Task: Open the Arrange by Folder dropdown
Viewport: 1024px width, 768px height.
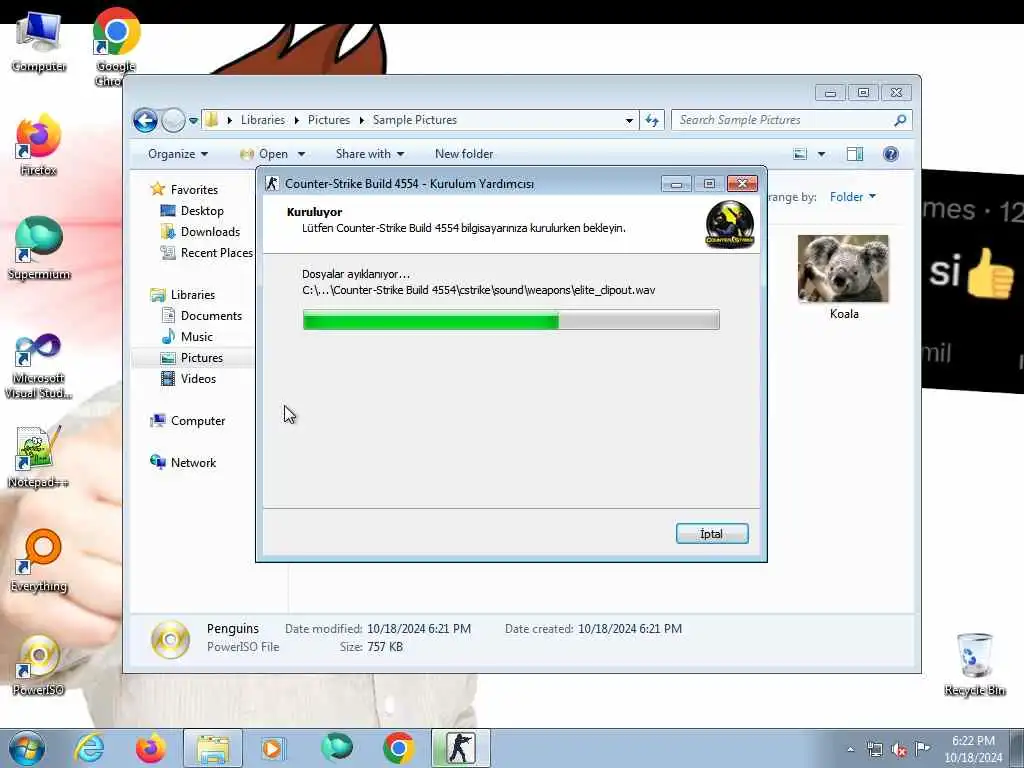Action: click(852, 197)
